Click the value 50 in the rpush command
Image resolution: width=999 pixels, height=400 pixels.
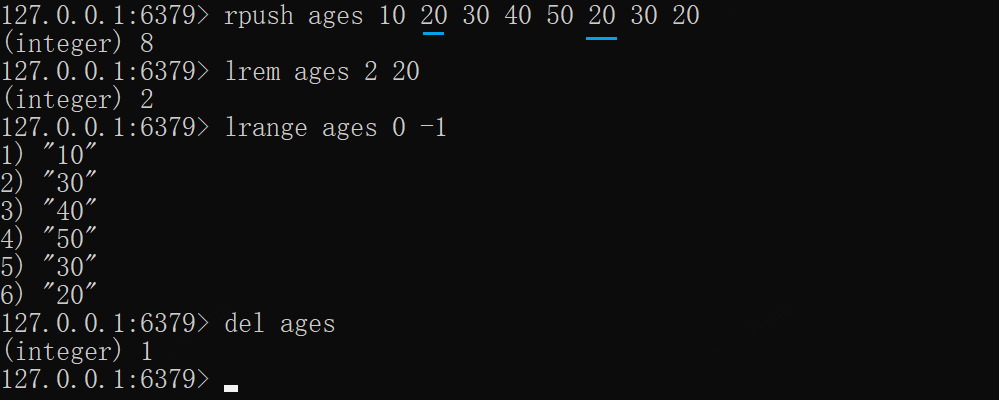[x=560, y=16]
